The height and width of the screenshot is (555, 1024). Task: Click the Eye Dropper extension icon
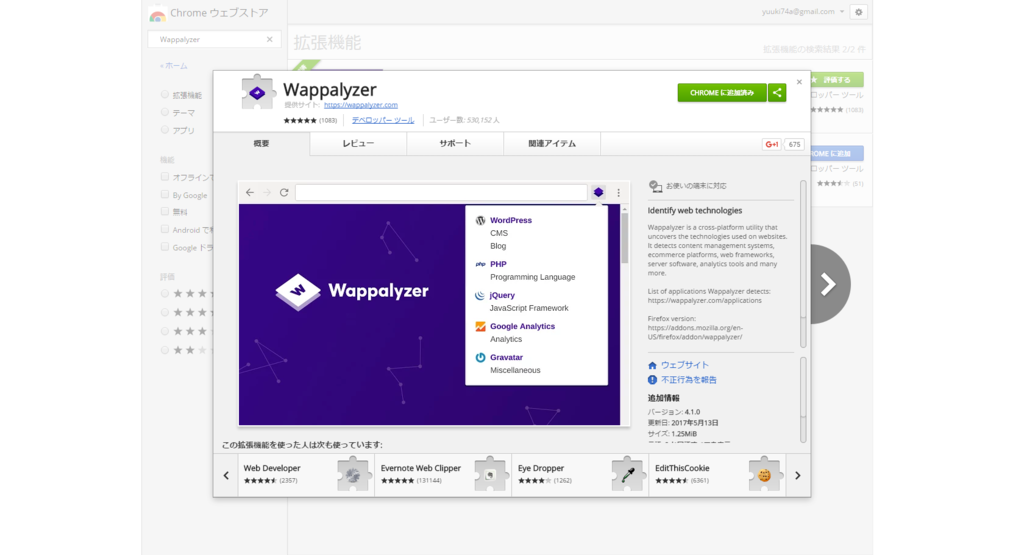628,474
